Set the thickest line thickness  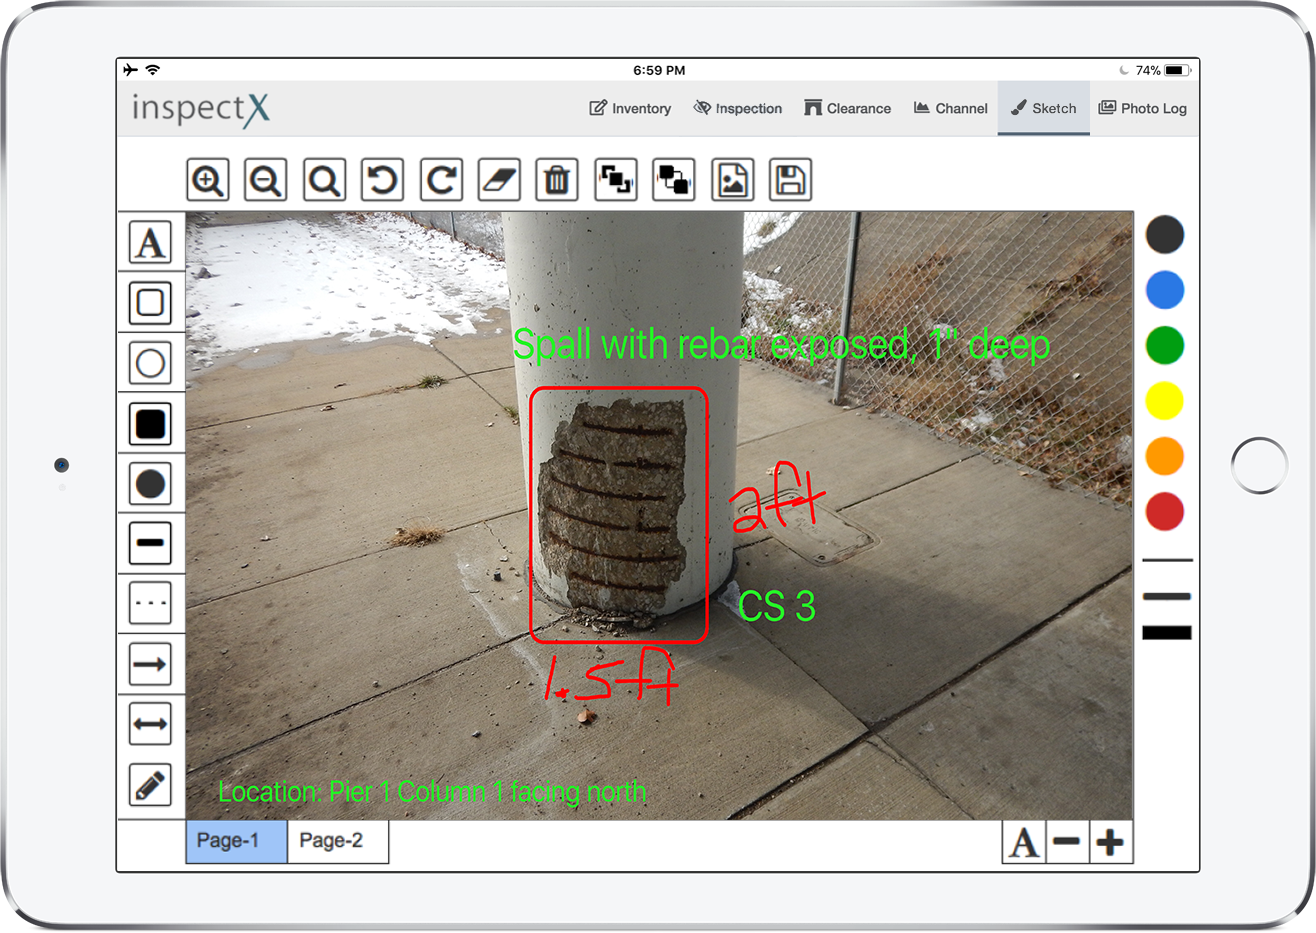point(1167,632)
